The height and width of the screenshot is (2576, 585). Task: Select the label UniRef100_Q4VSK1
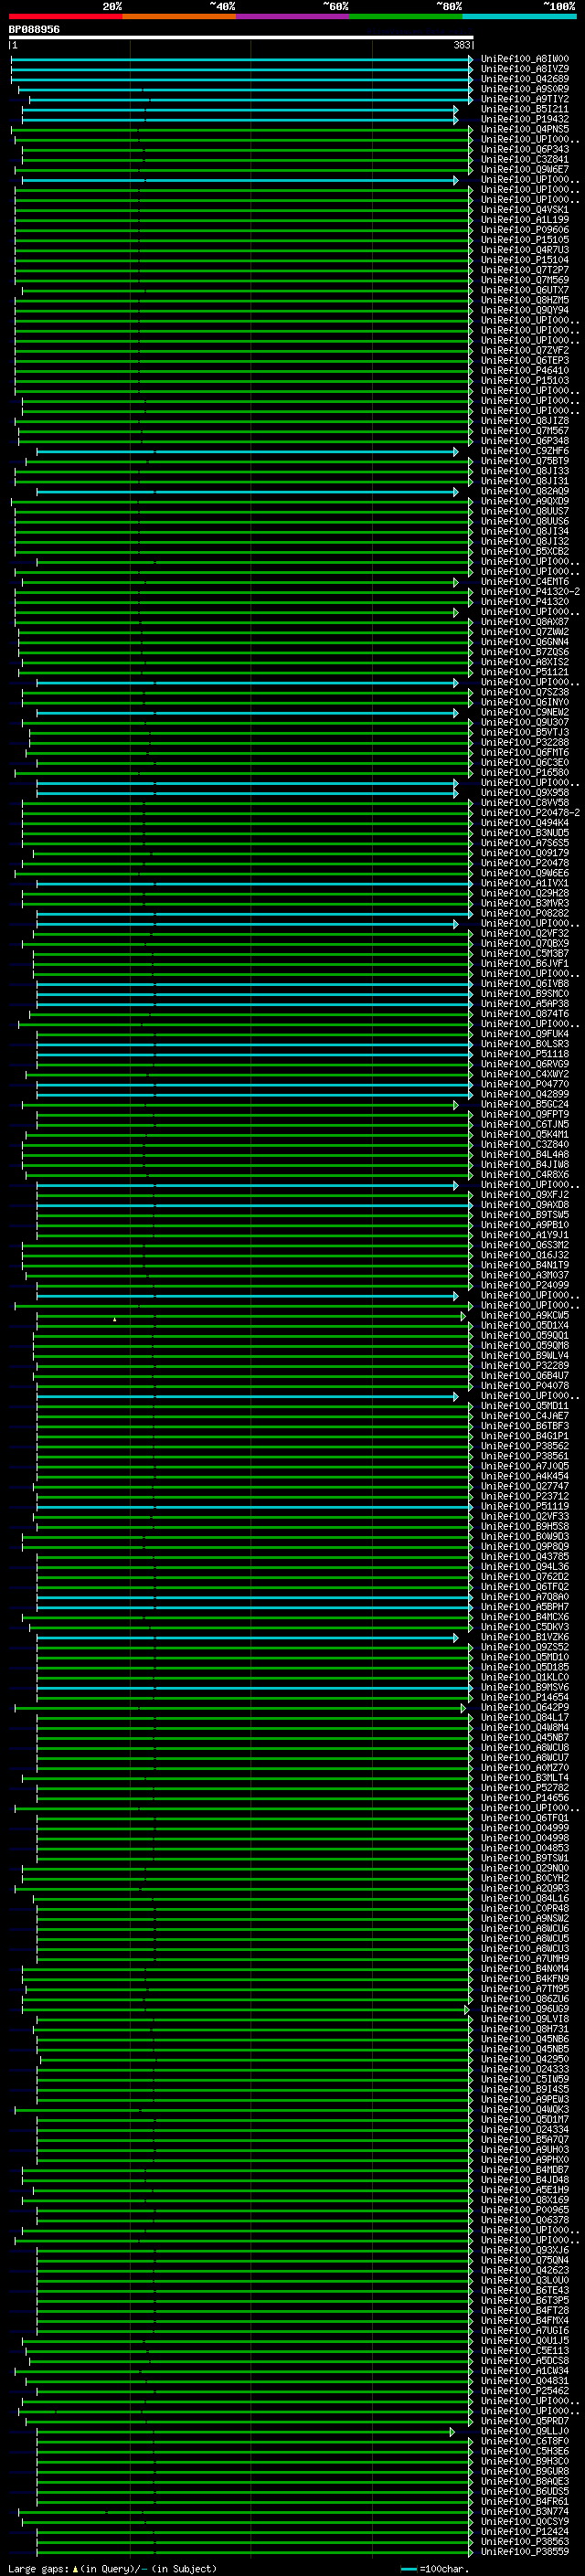[524, 210]
